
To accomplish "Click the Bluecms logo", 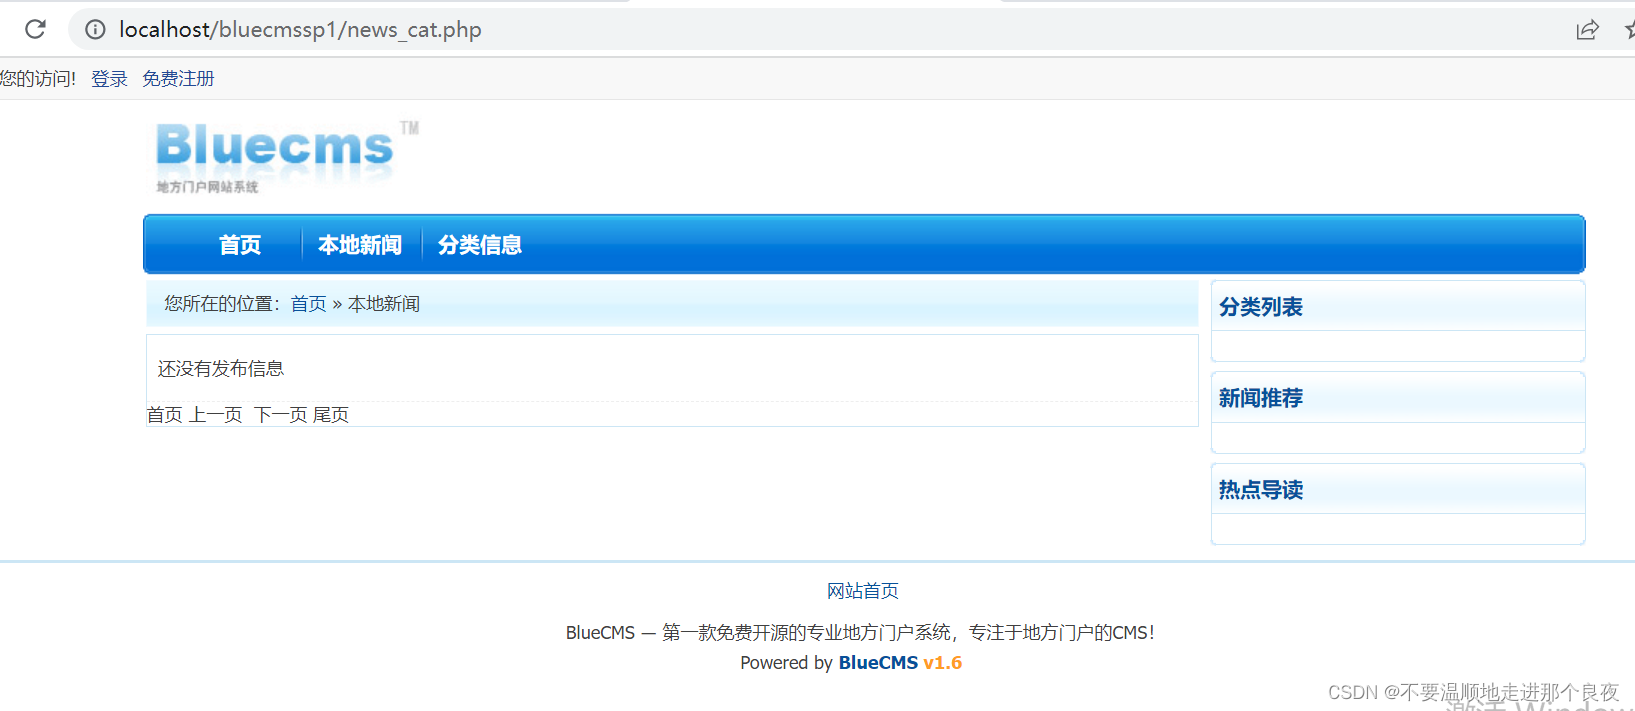I will click(x=287, y=157).
